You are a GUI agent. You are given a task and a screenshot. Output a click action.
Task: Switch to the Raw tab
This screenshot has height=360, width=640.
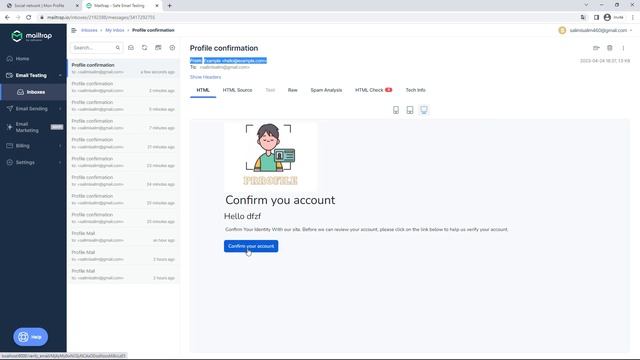click(x=293, y=90)
